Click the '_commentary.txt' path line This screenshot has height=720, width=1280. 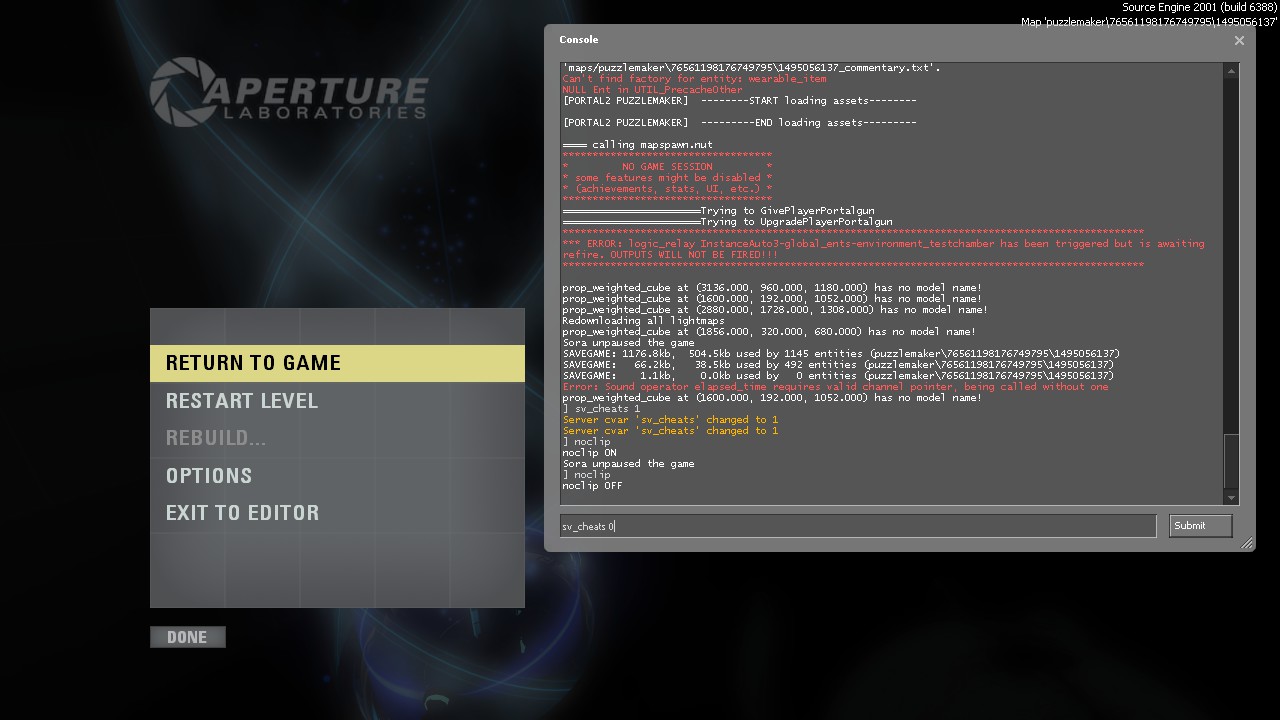pyautogui.click(x=751, y=68)
